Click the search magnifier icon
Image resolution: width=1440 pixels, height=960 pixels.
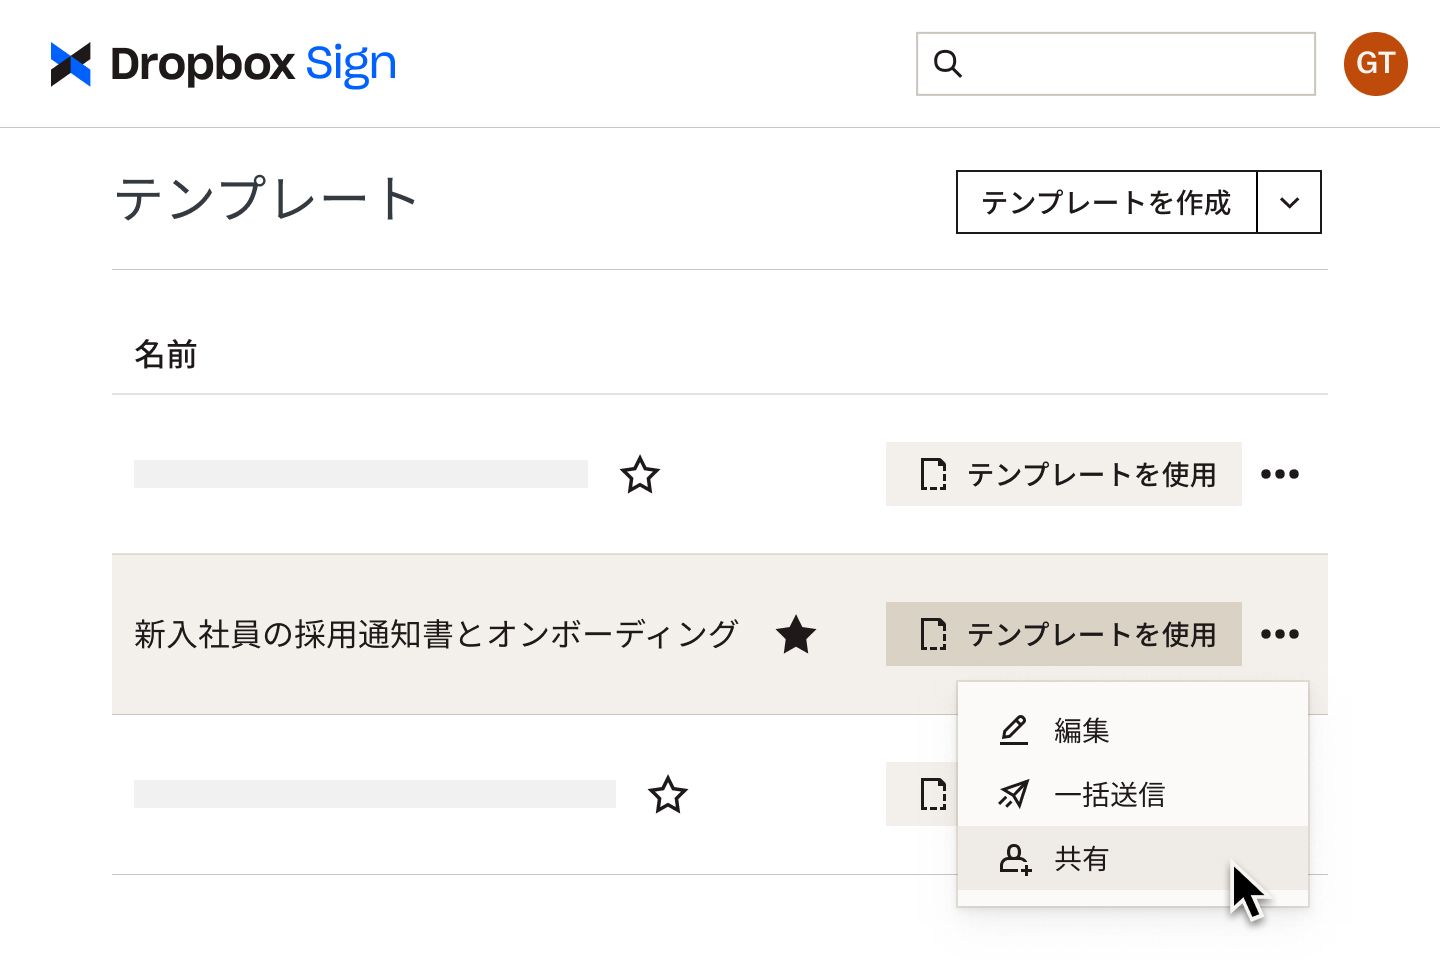coord(948,64)
